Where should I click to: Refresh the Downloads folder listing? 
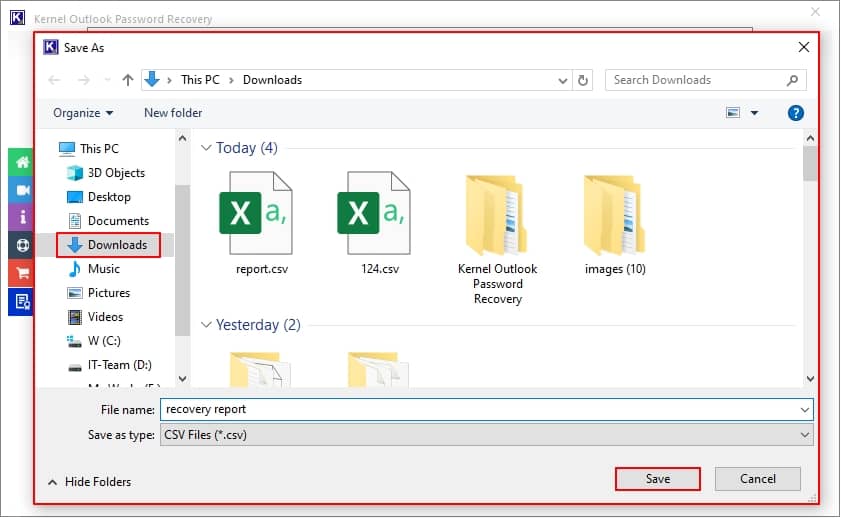pos(582,80)
